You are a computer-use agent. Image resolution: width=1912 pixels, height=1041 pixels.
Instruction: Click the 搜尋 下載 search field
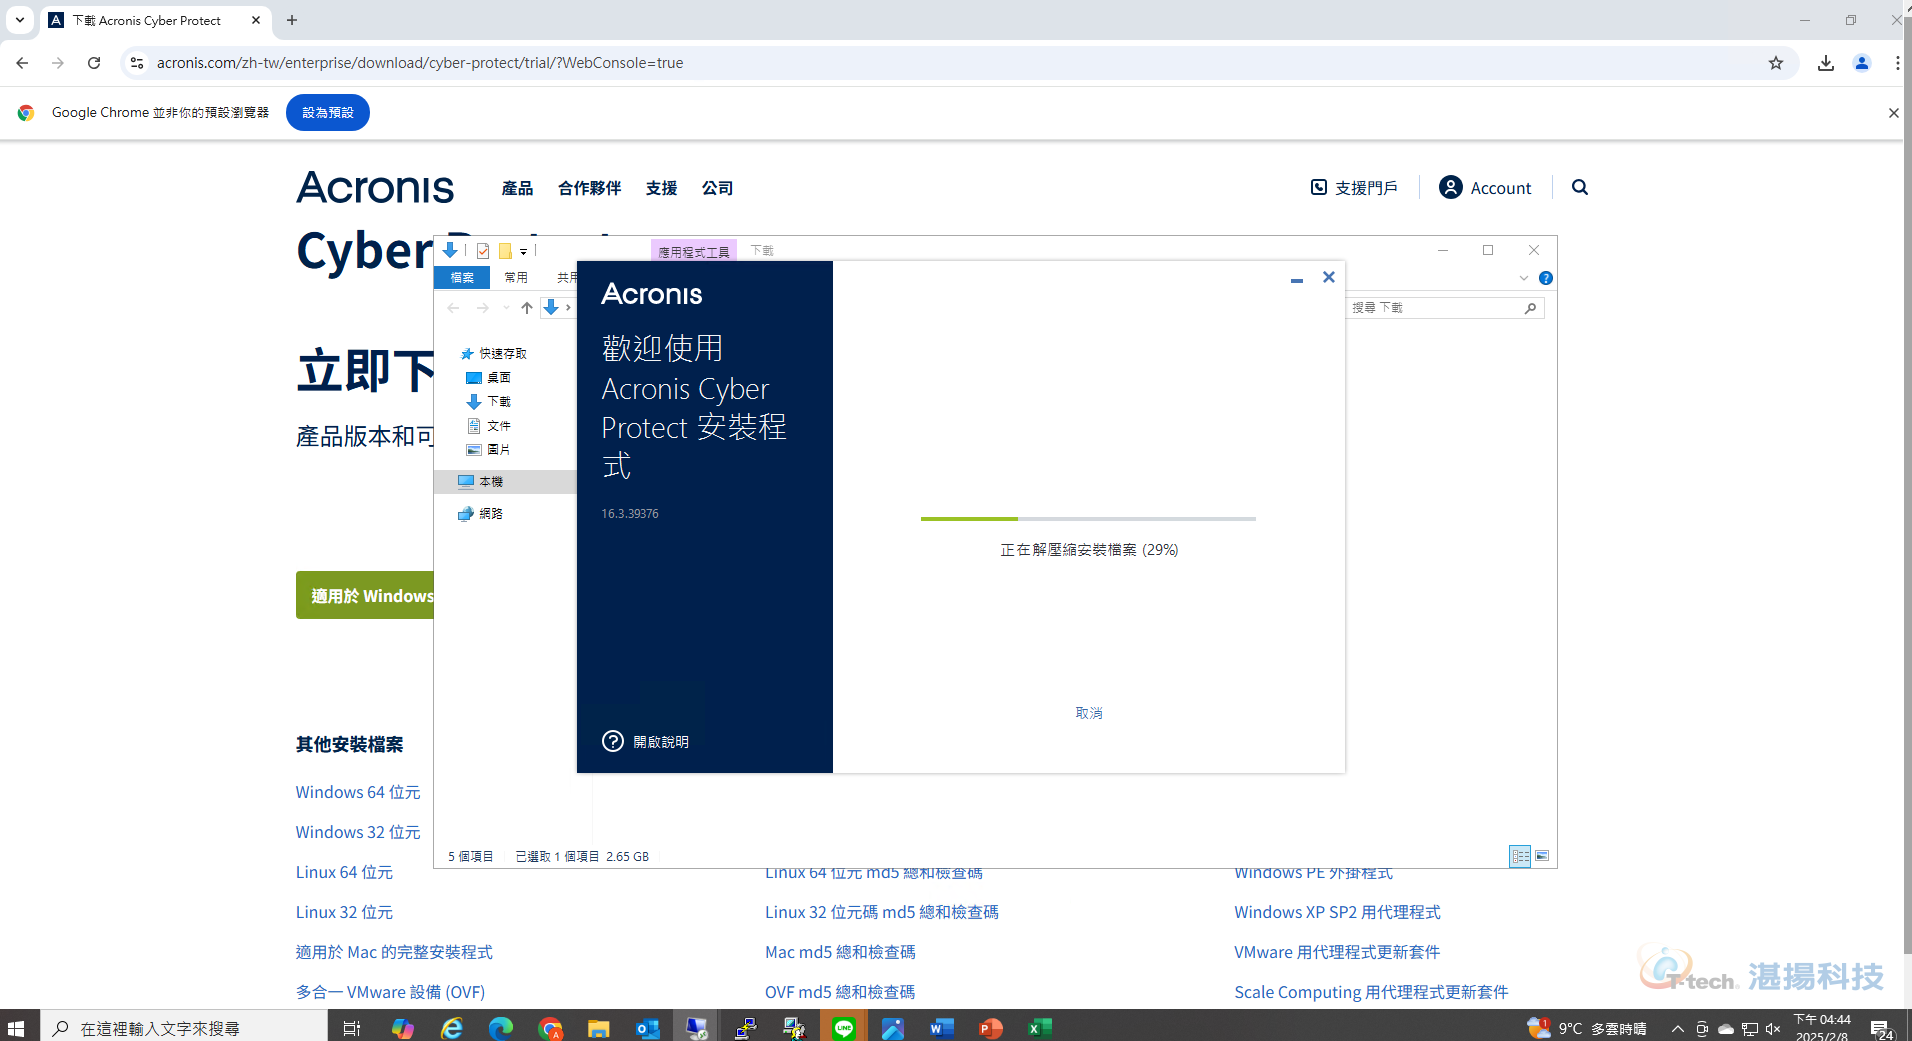point(1435,308)
